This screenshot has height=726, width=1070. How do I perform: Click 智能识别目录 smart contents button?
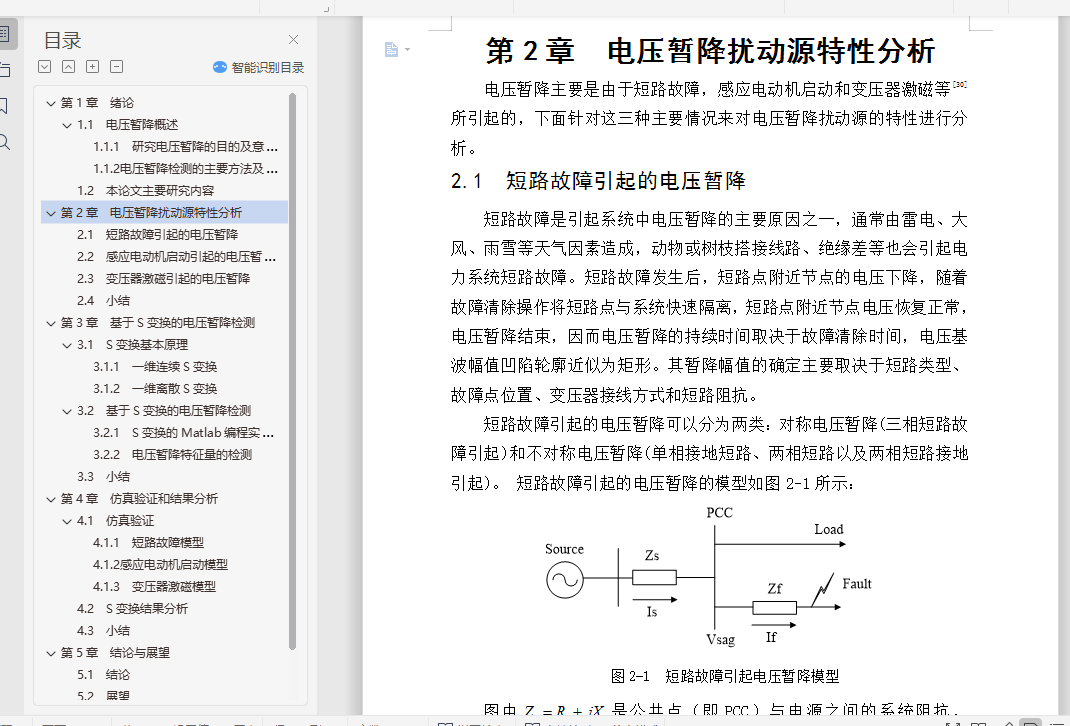(x=259, y=67)
